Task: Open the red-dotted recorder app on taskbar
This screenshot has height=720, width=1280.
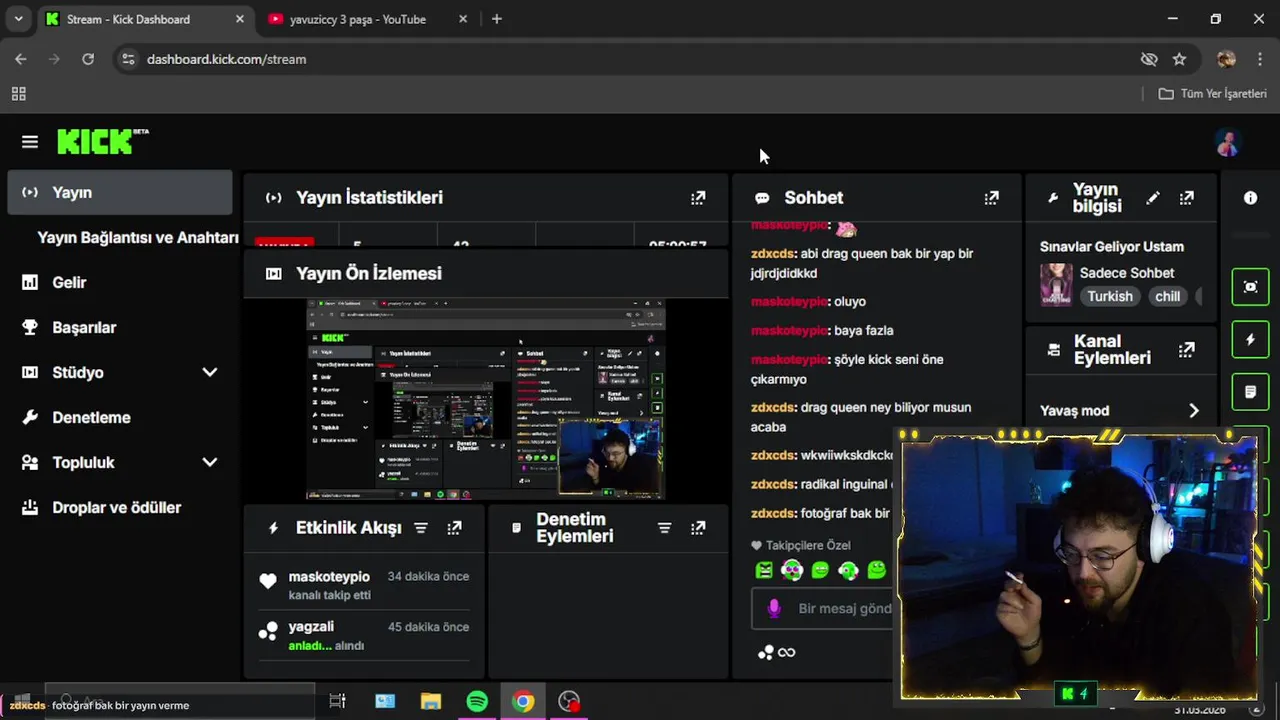Action: pos(569,701)
